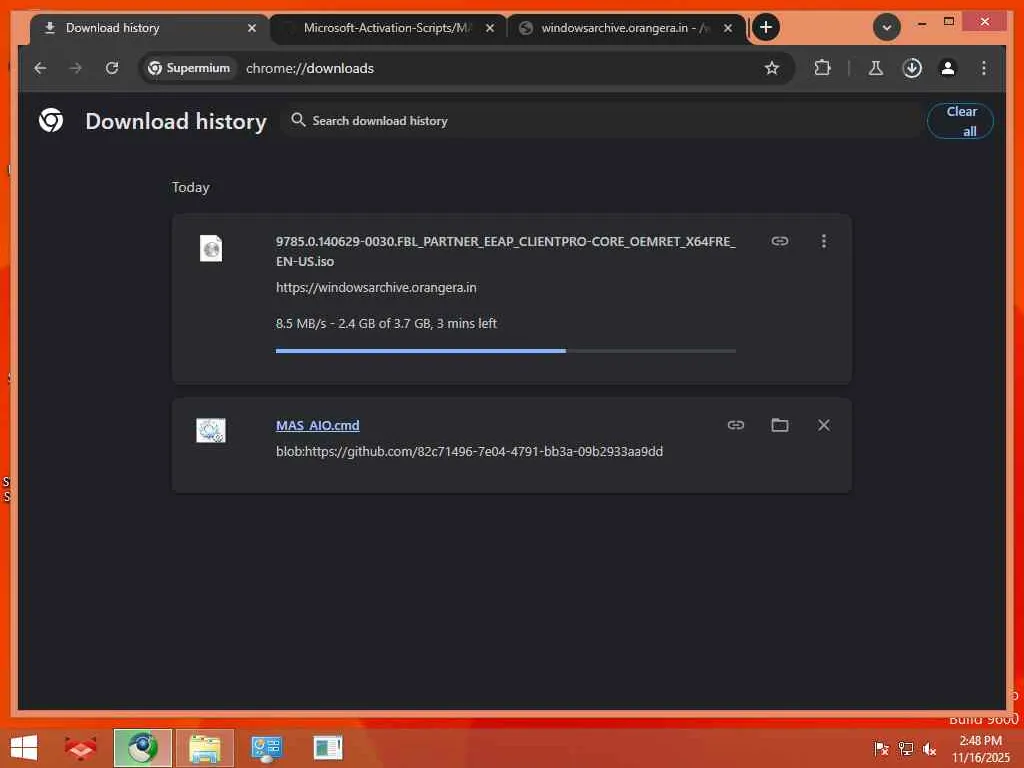Click the ISO download progress bar
The height and width of the screenshot is (768, 1024).
tap(505, 351)
